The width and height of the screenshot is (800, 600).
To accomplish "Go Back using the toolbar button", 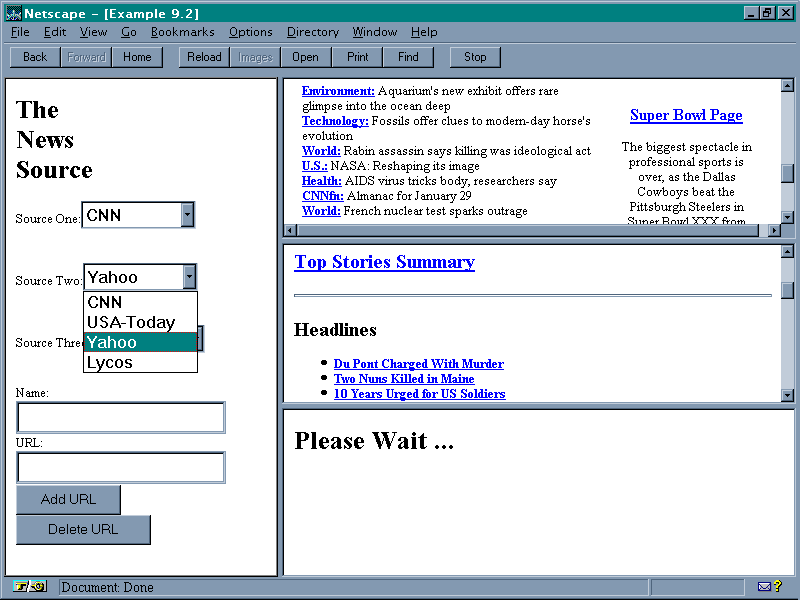I will point(35,57).
